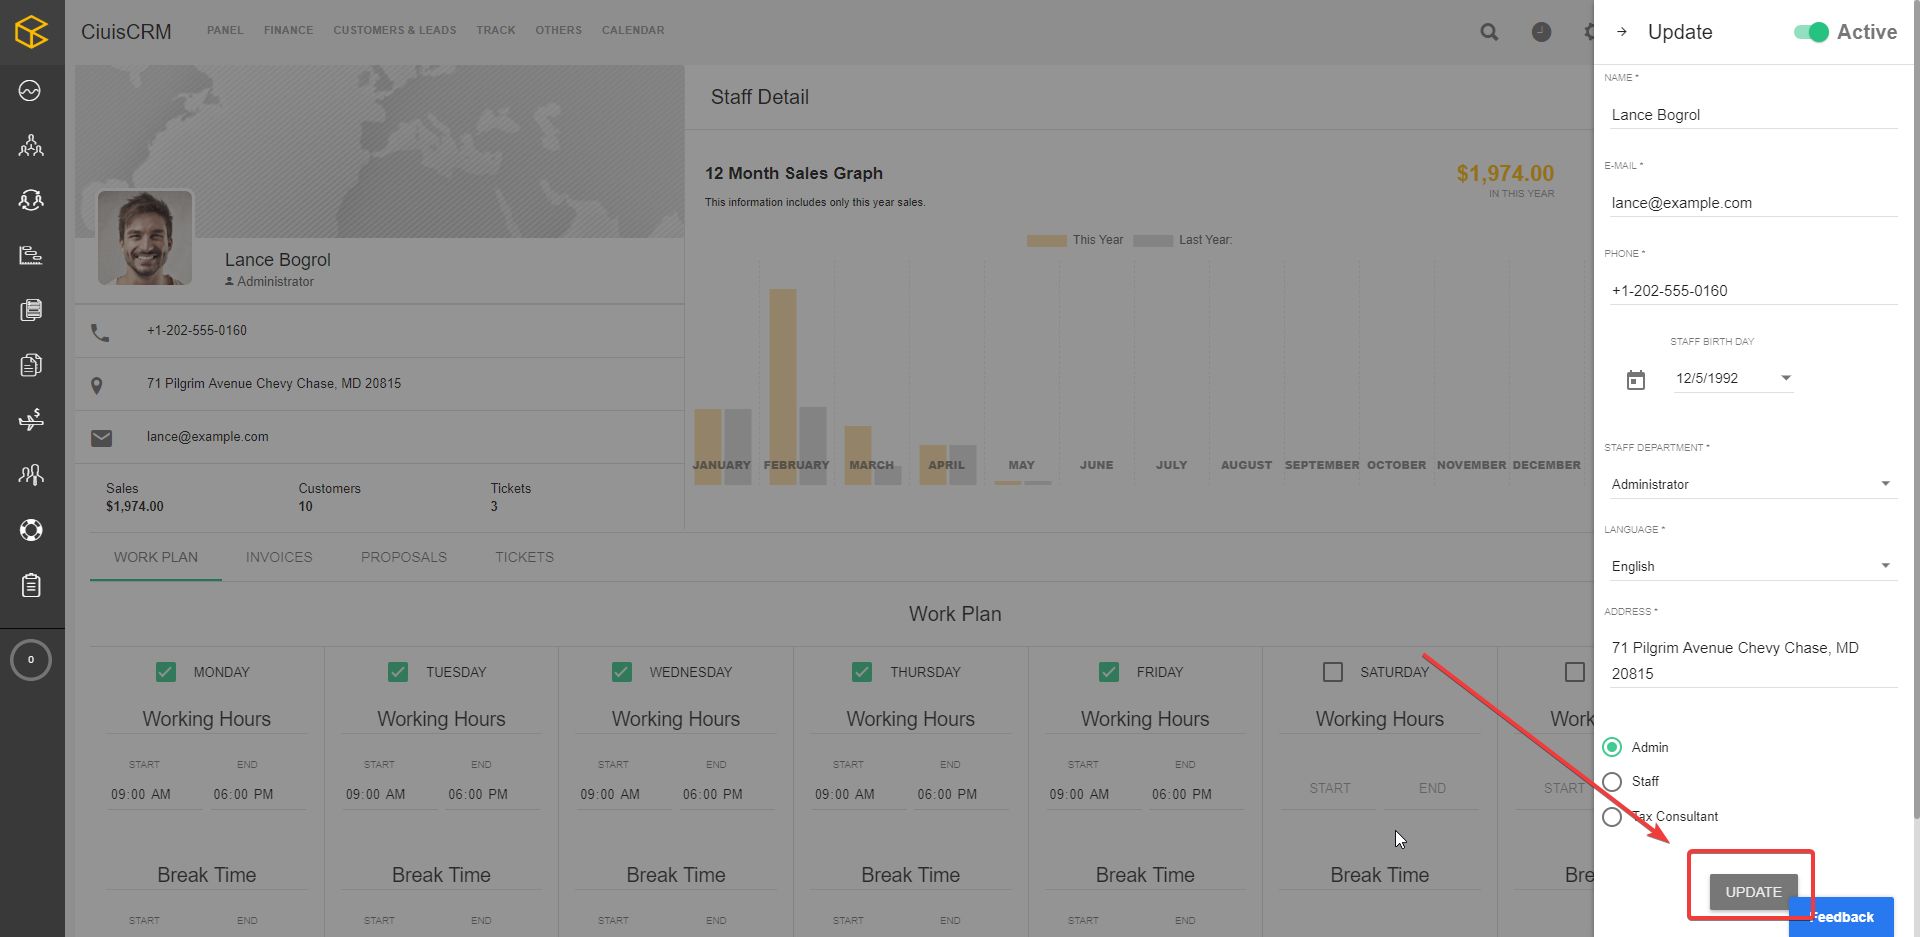Open the clock history icon in top bar
The width and height of the screenshot is (1920, 937).
pos(1541,32)
